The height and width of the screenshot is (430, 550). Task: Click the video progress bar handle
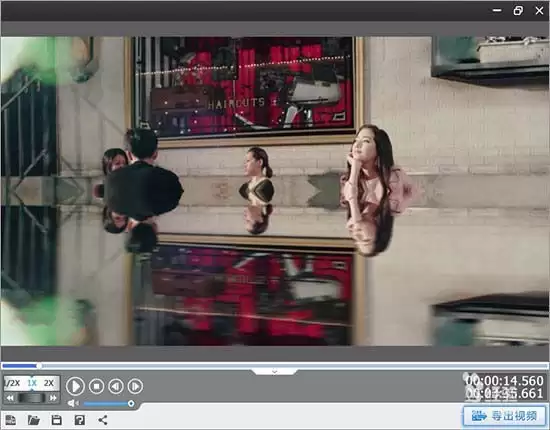click(39, 366)
